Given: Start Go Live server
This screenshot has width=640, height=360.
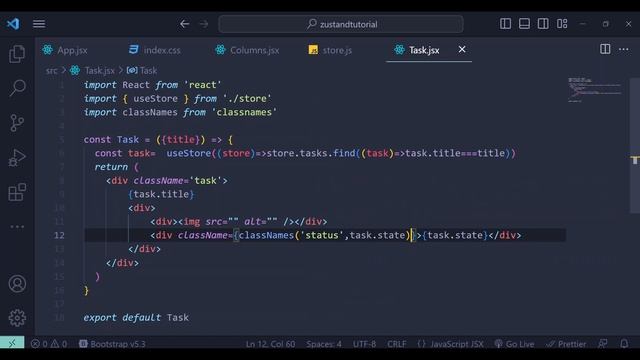Looking at the screenshot, I should tap(514, 344).
